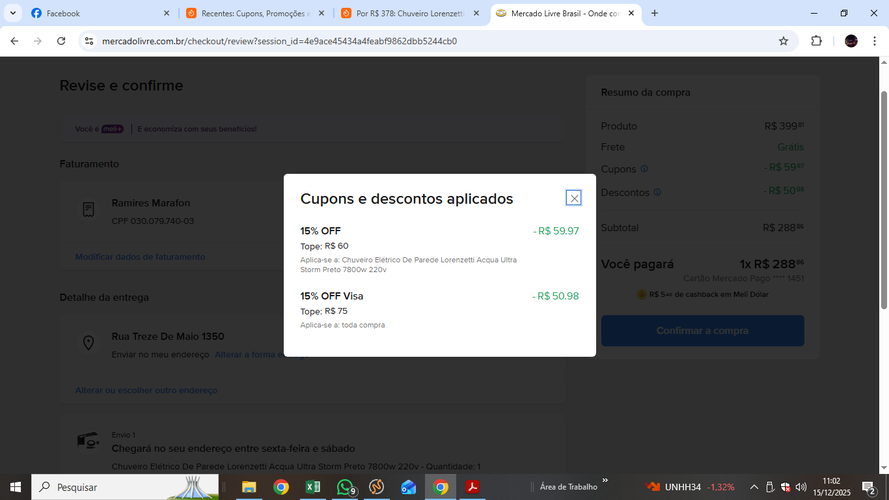Click Modificar dados de faturamento link
This screenshot has width=889, height=500.
tap(140, 257)
